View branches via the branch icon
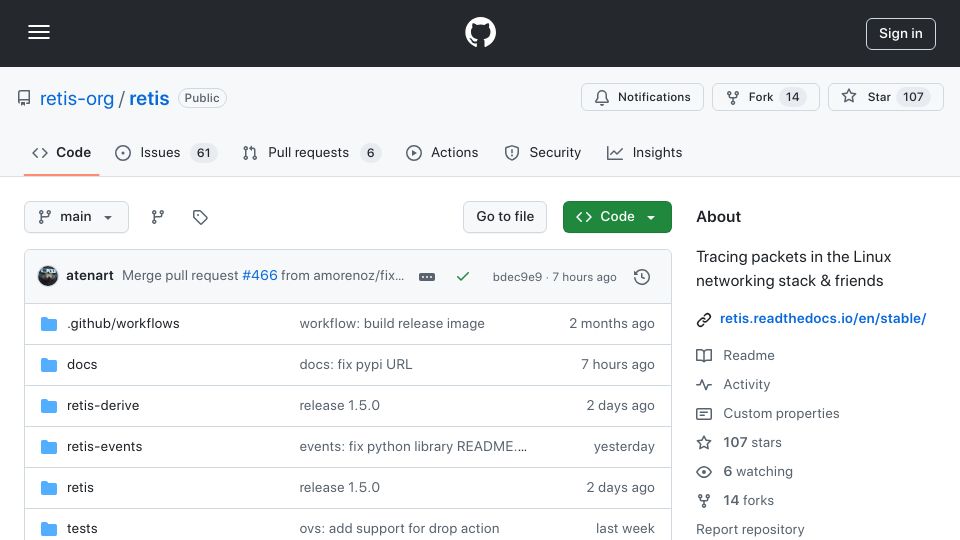 158,217
